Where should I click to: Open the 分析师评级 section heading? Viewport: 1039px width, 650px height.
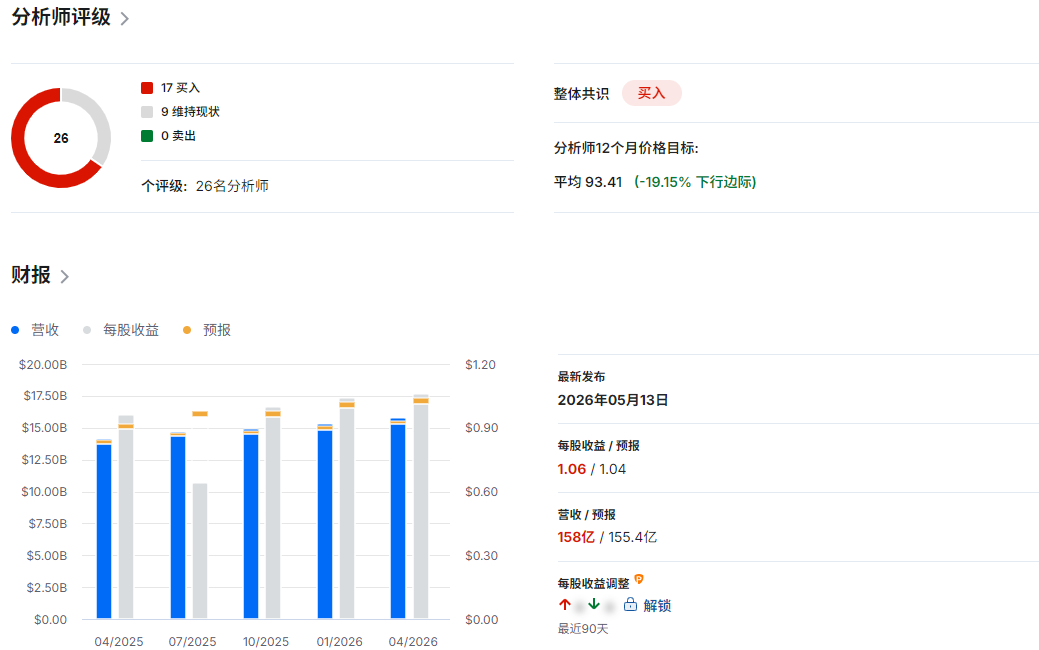61,17
